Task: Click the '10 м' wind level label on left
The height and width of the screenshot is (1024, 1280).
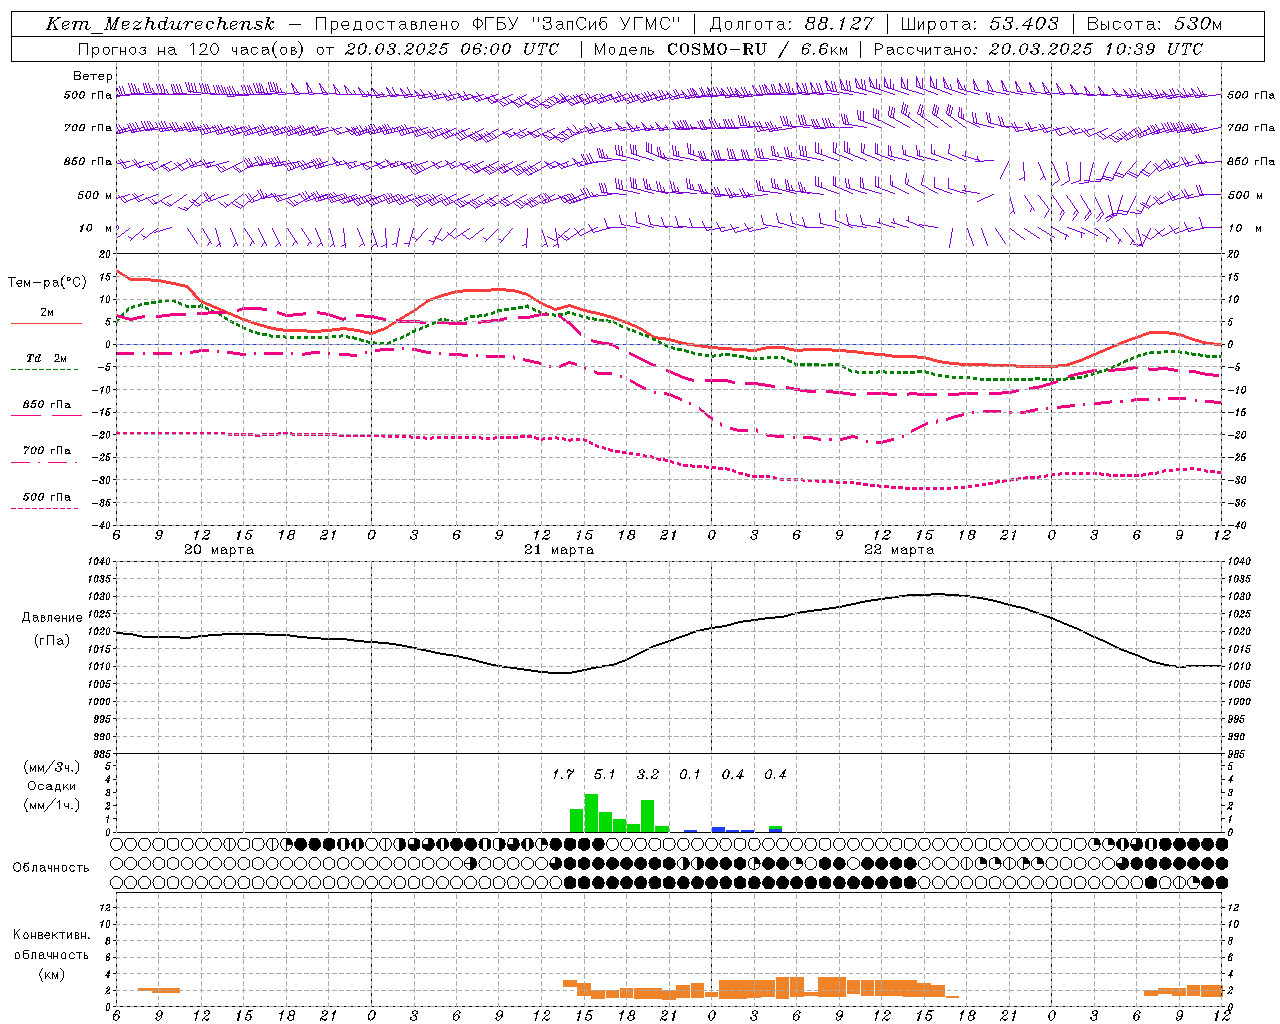Action: (x=95, y=228)
